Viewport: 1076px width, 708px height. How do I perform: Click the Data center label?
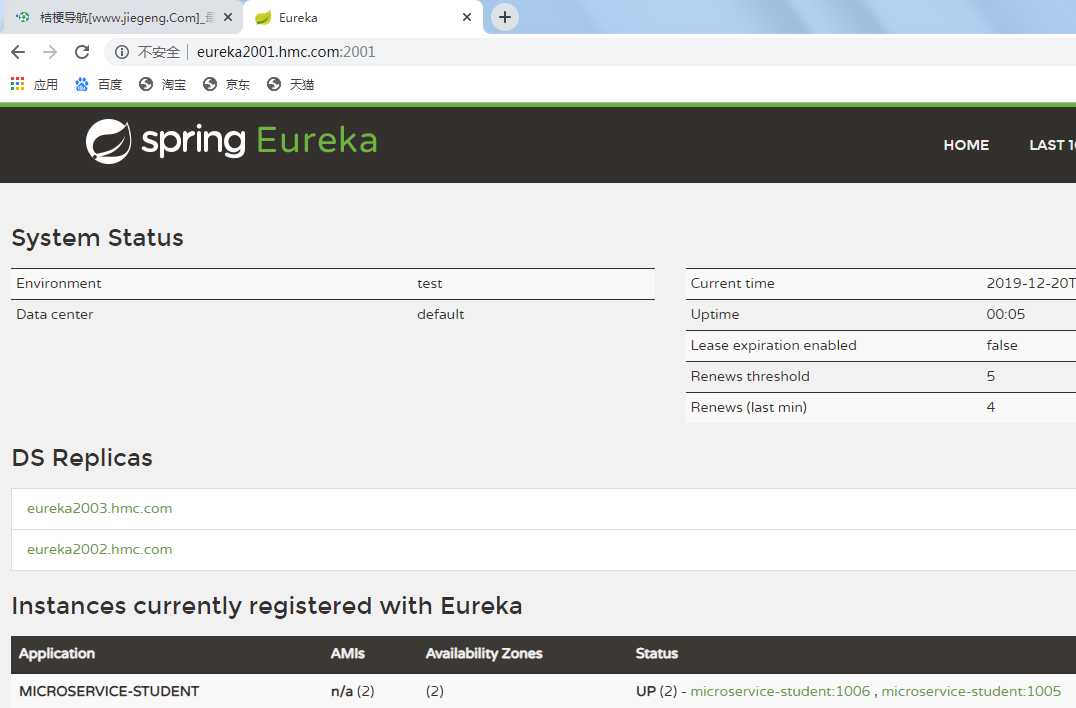(x=55, y=314)
